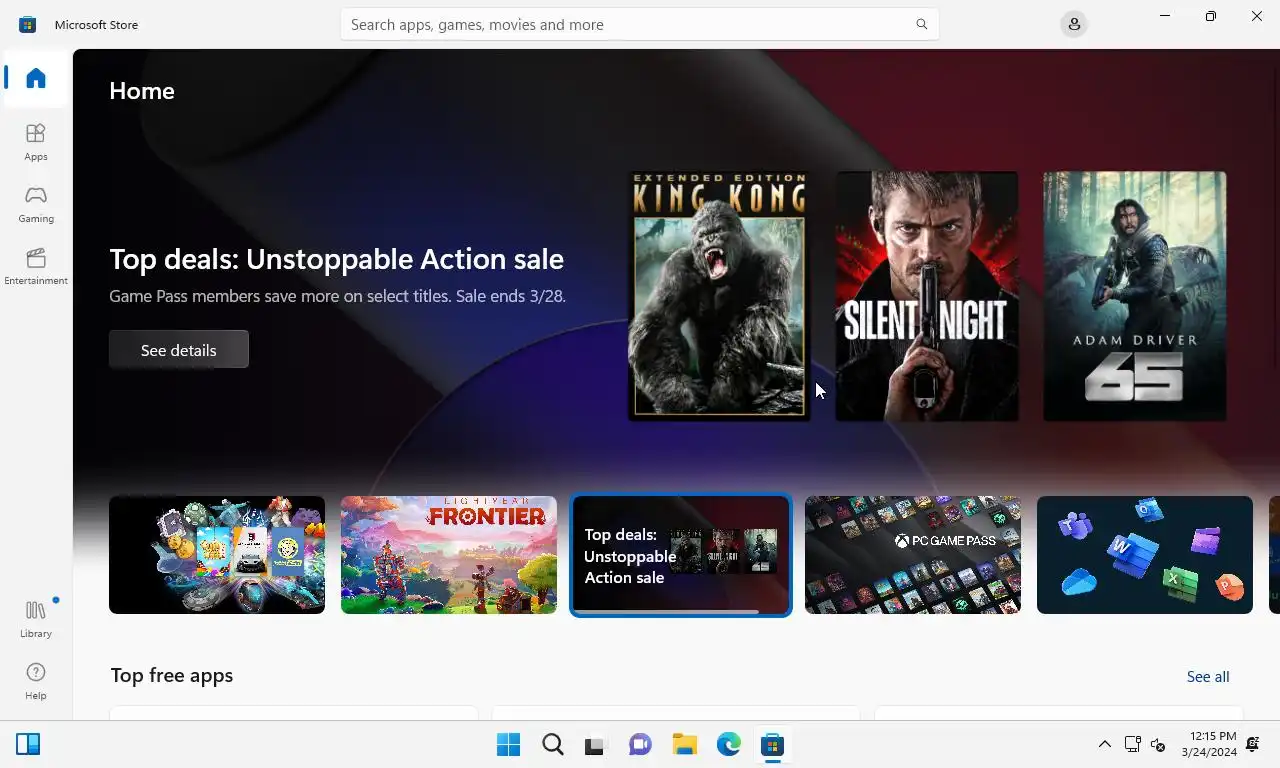Open Task View on taskbar
The width and height of the screenshot is (1280, 768).
click(x=596, y=745)
